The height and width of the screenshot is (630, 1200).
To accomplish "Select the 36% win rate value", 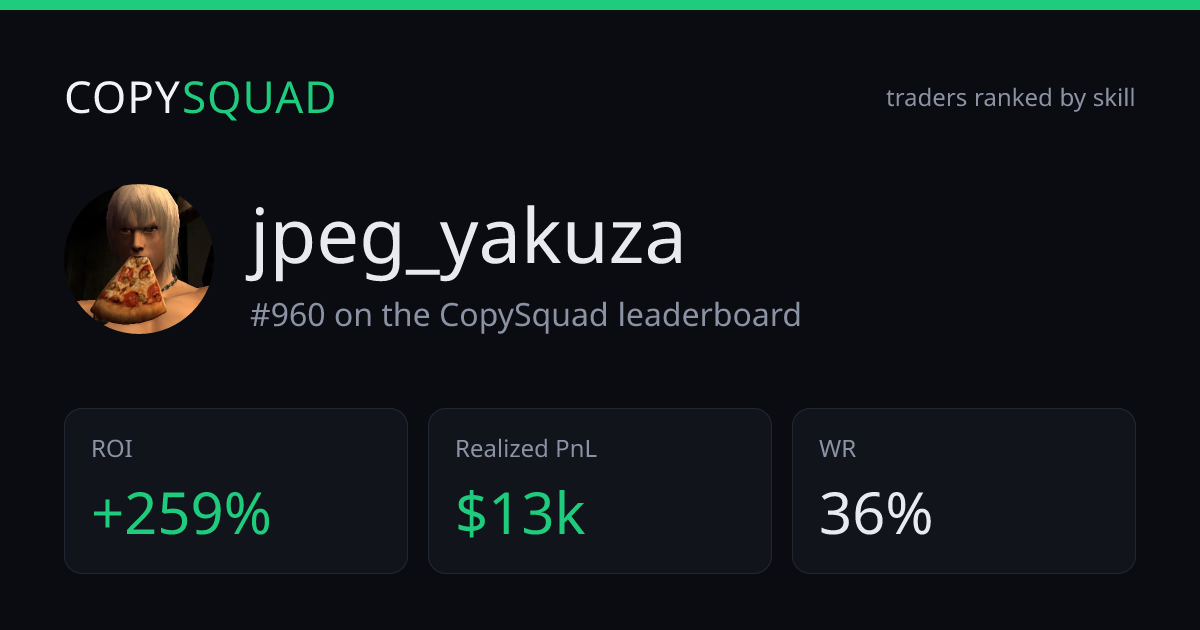I will coord(876,514).
